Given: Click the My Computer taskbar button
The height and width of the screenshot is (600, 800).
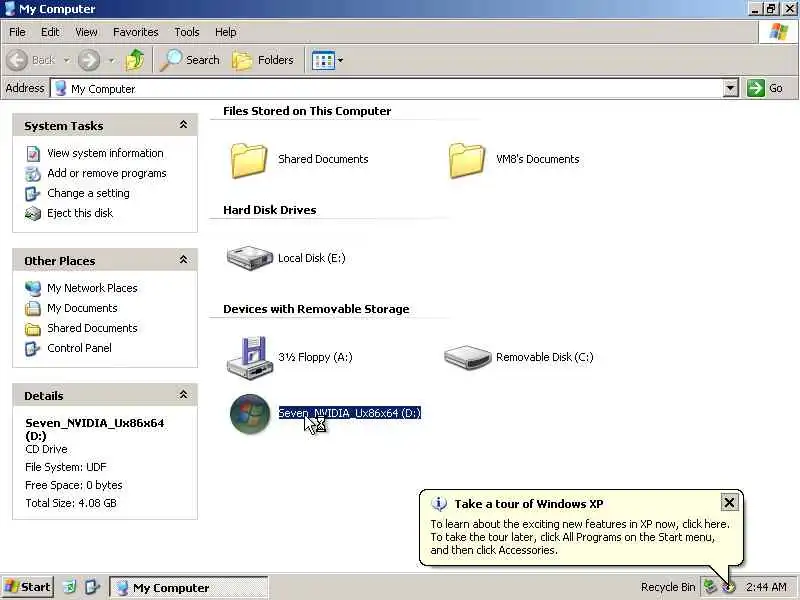Looking at the screenshot, I should [188, 588].
